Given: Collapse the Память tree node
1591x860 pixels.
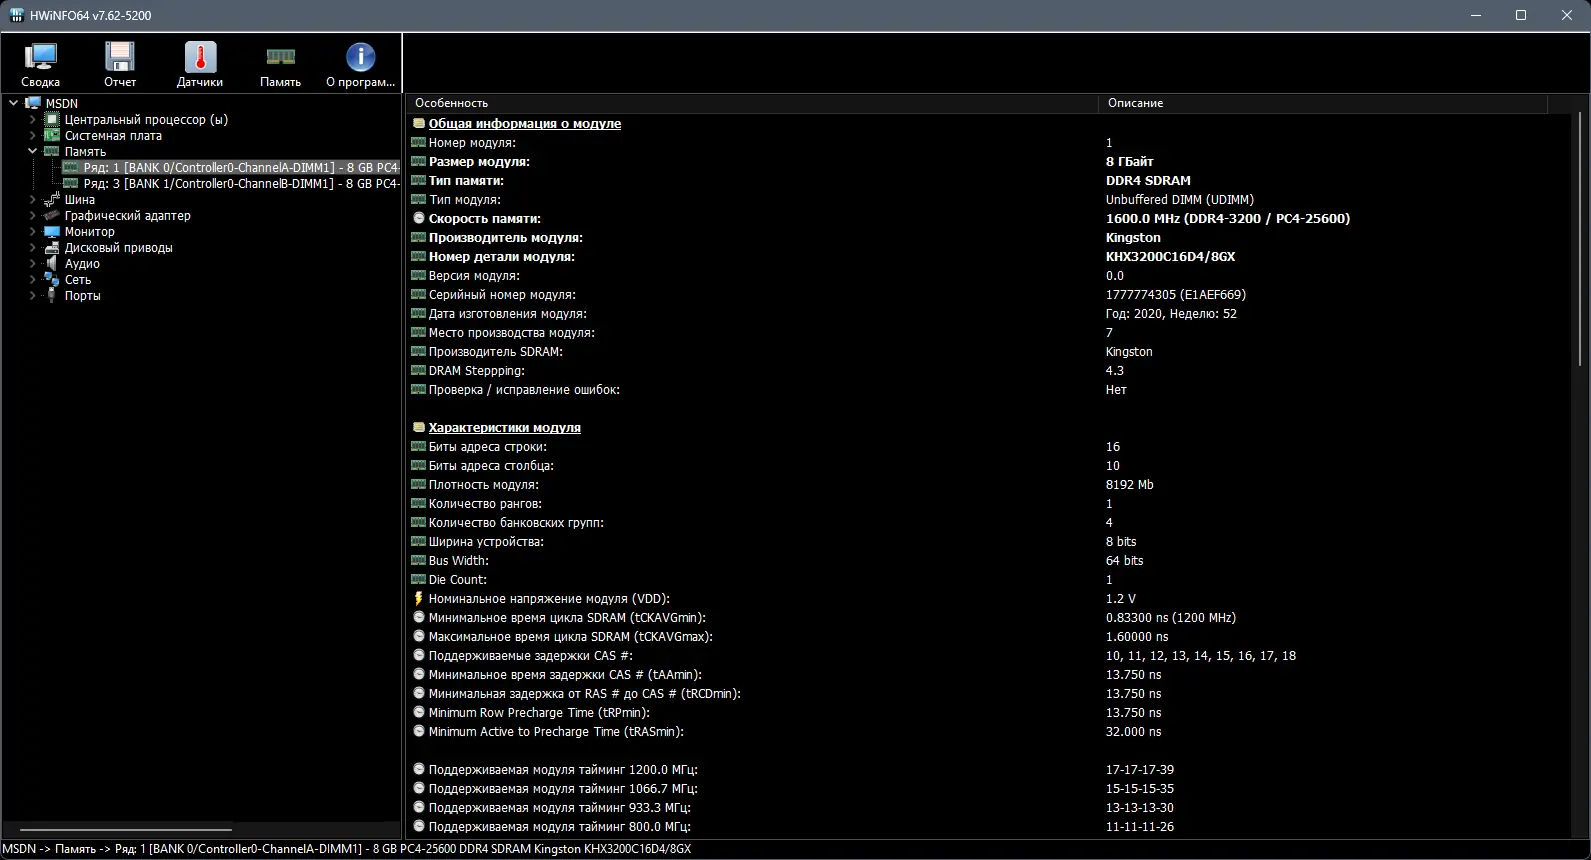Looking at the screenshot, I should coord(32,152).
